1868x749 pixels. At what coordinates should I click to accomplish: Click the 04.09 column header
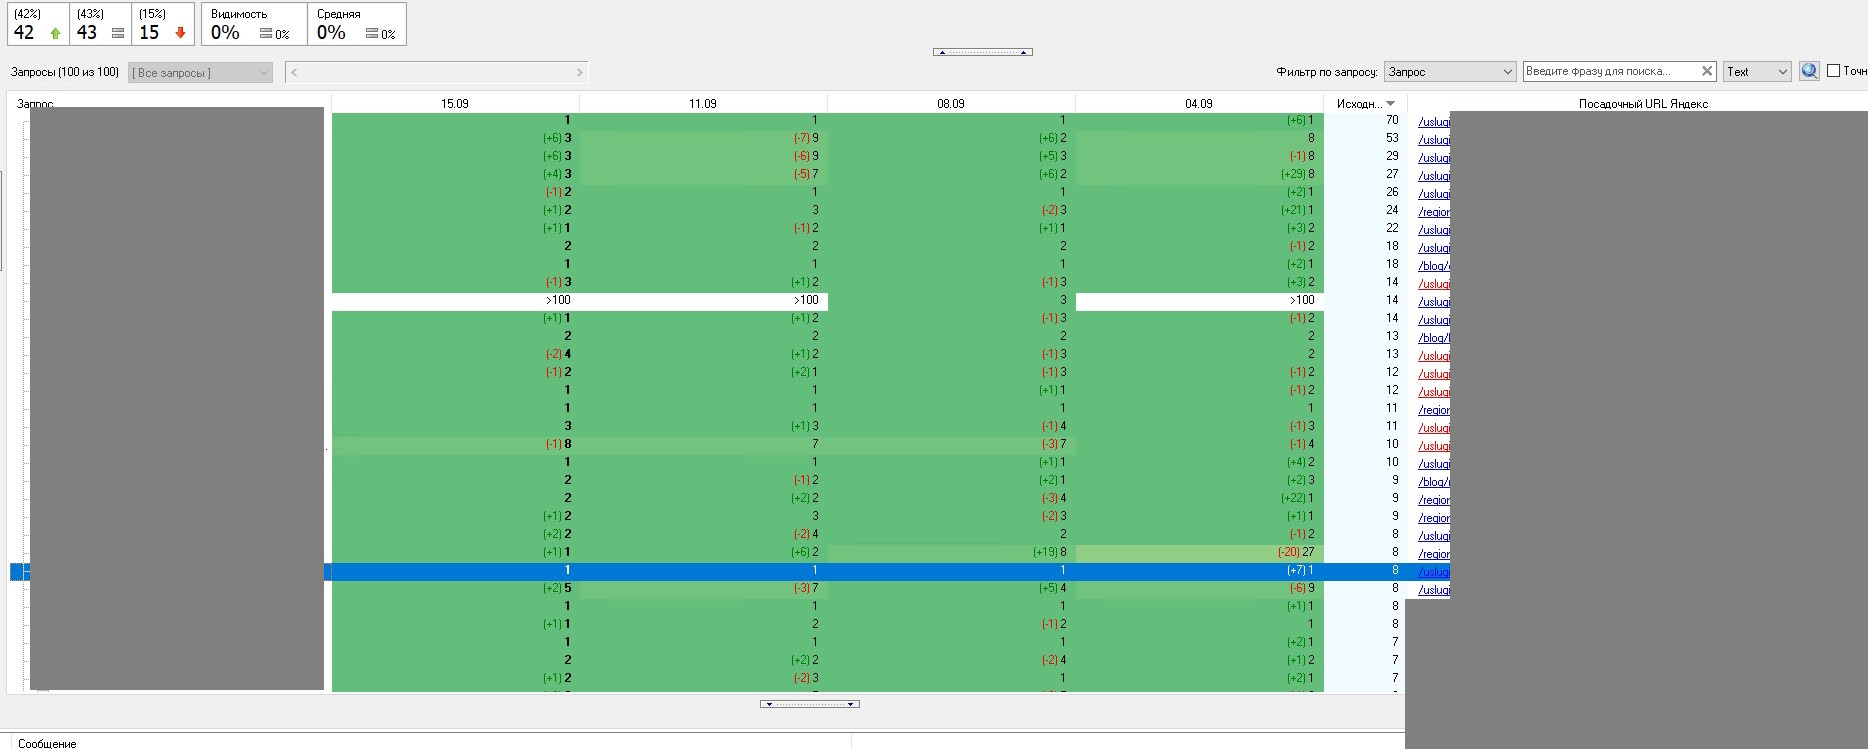1199,103
